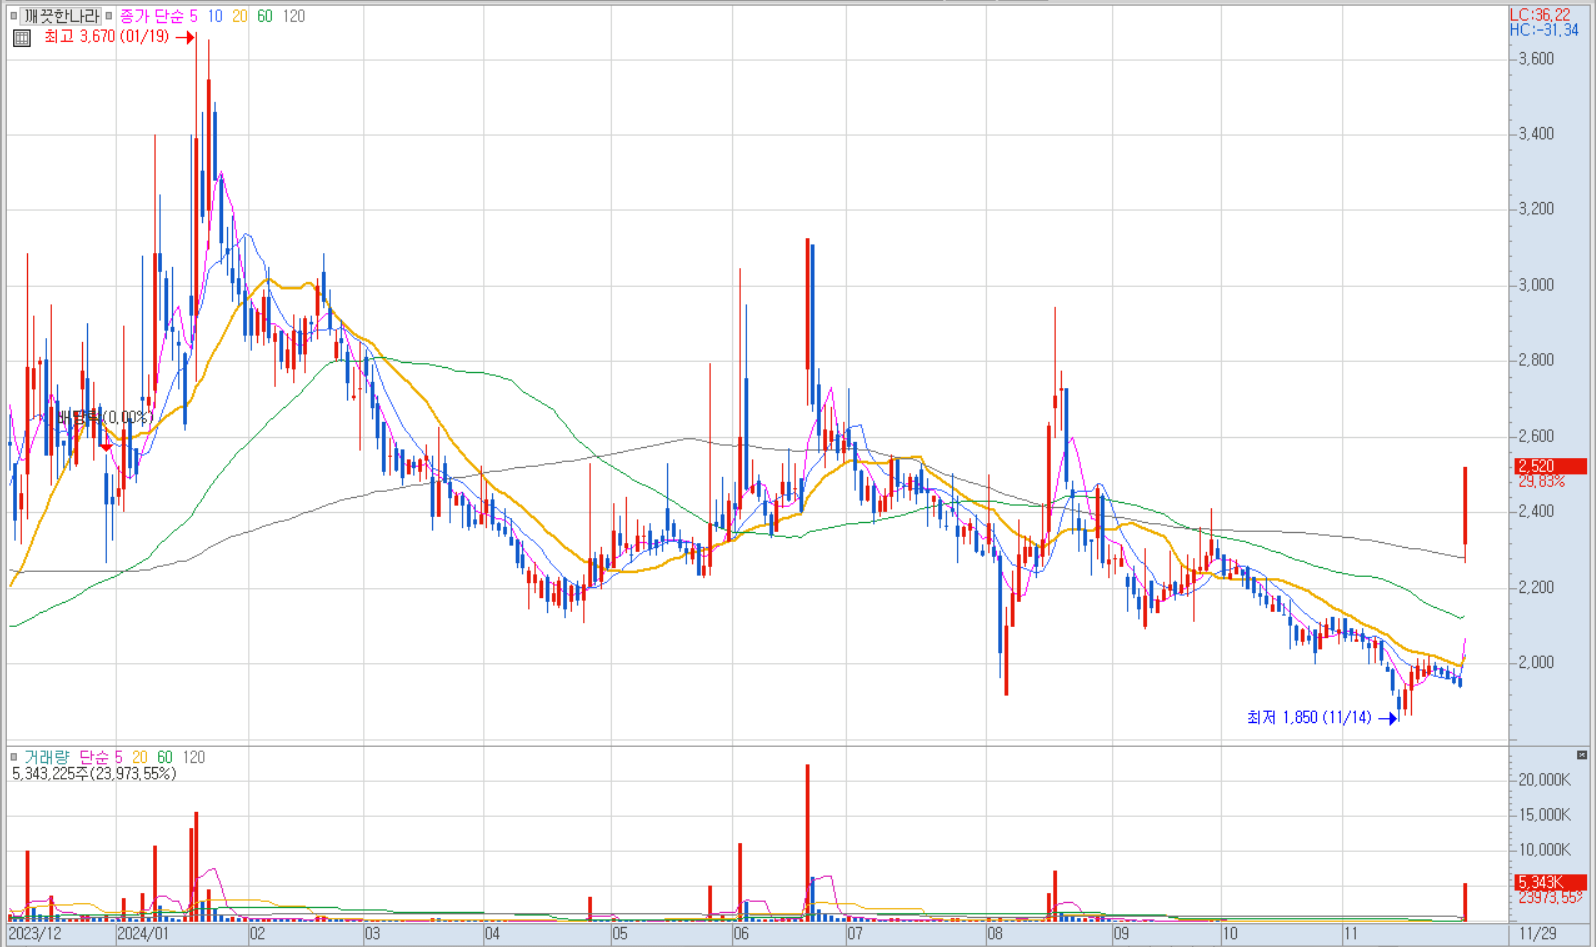Click the 20,000K volume axis label
Image resolution: width=1596 pixels, height=947 pixels.
click(x=1544, y=779)
